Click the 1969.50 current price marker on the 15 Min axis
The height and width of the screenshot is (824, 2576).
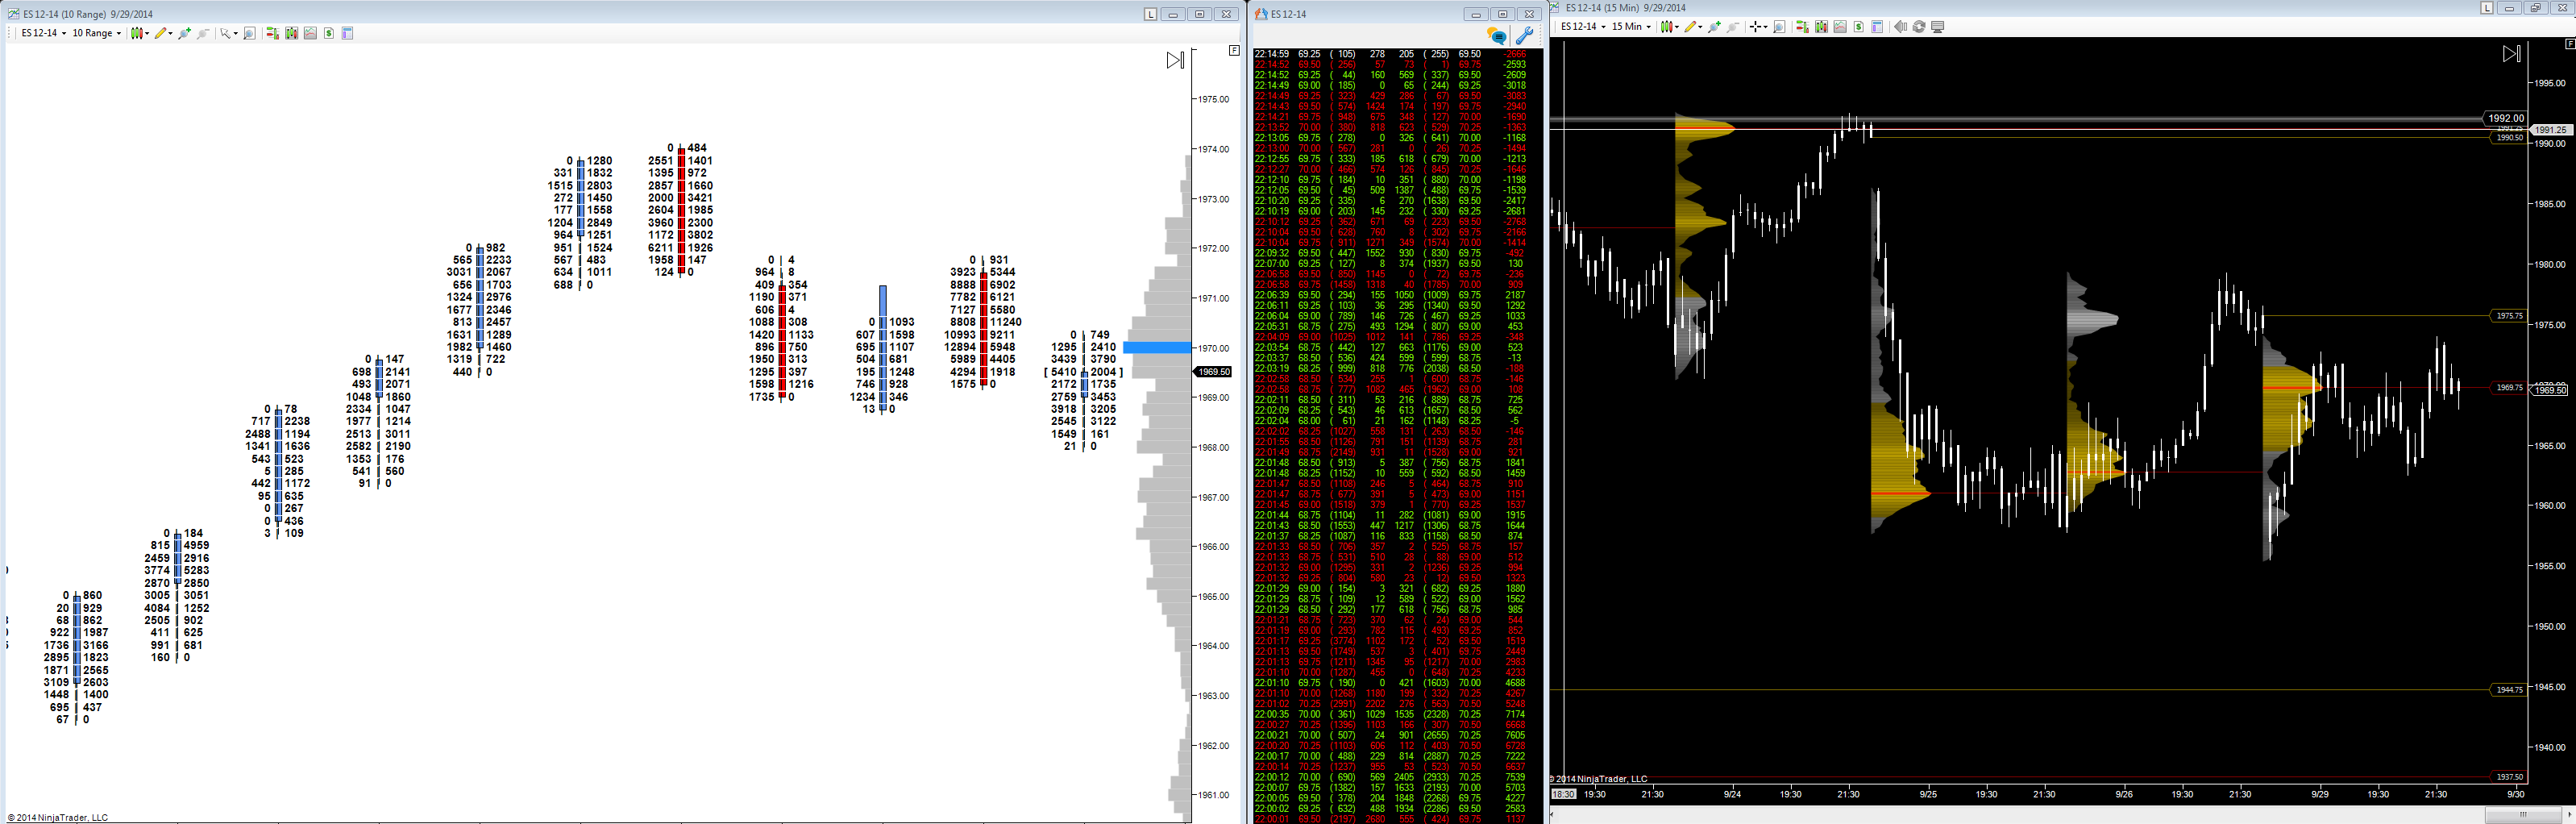click(2550, 390)
